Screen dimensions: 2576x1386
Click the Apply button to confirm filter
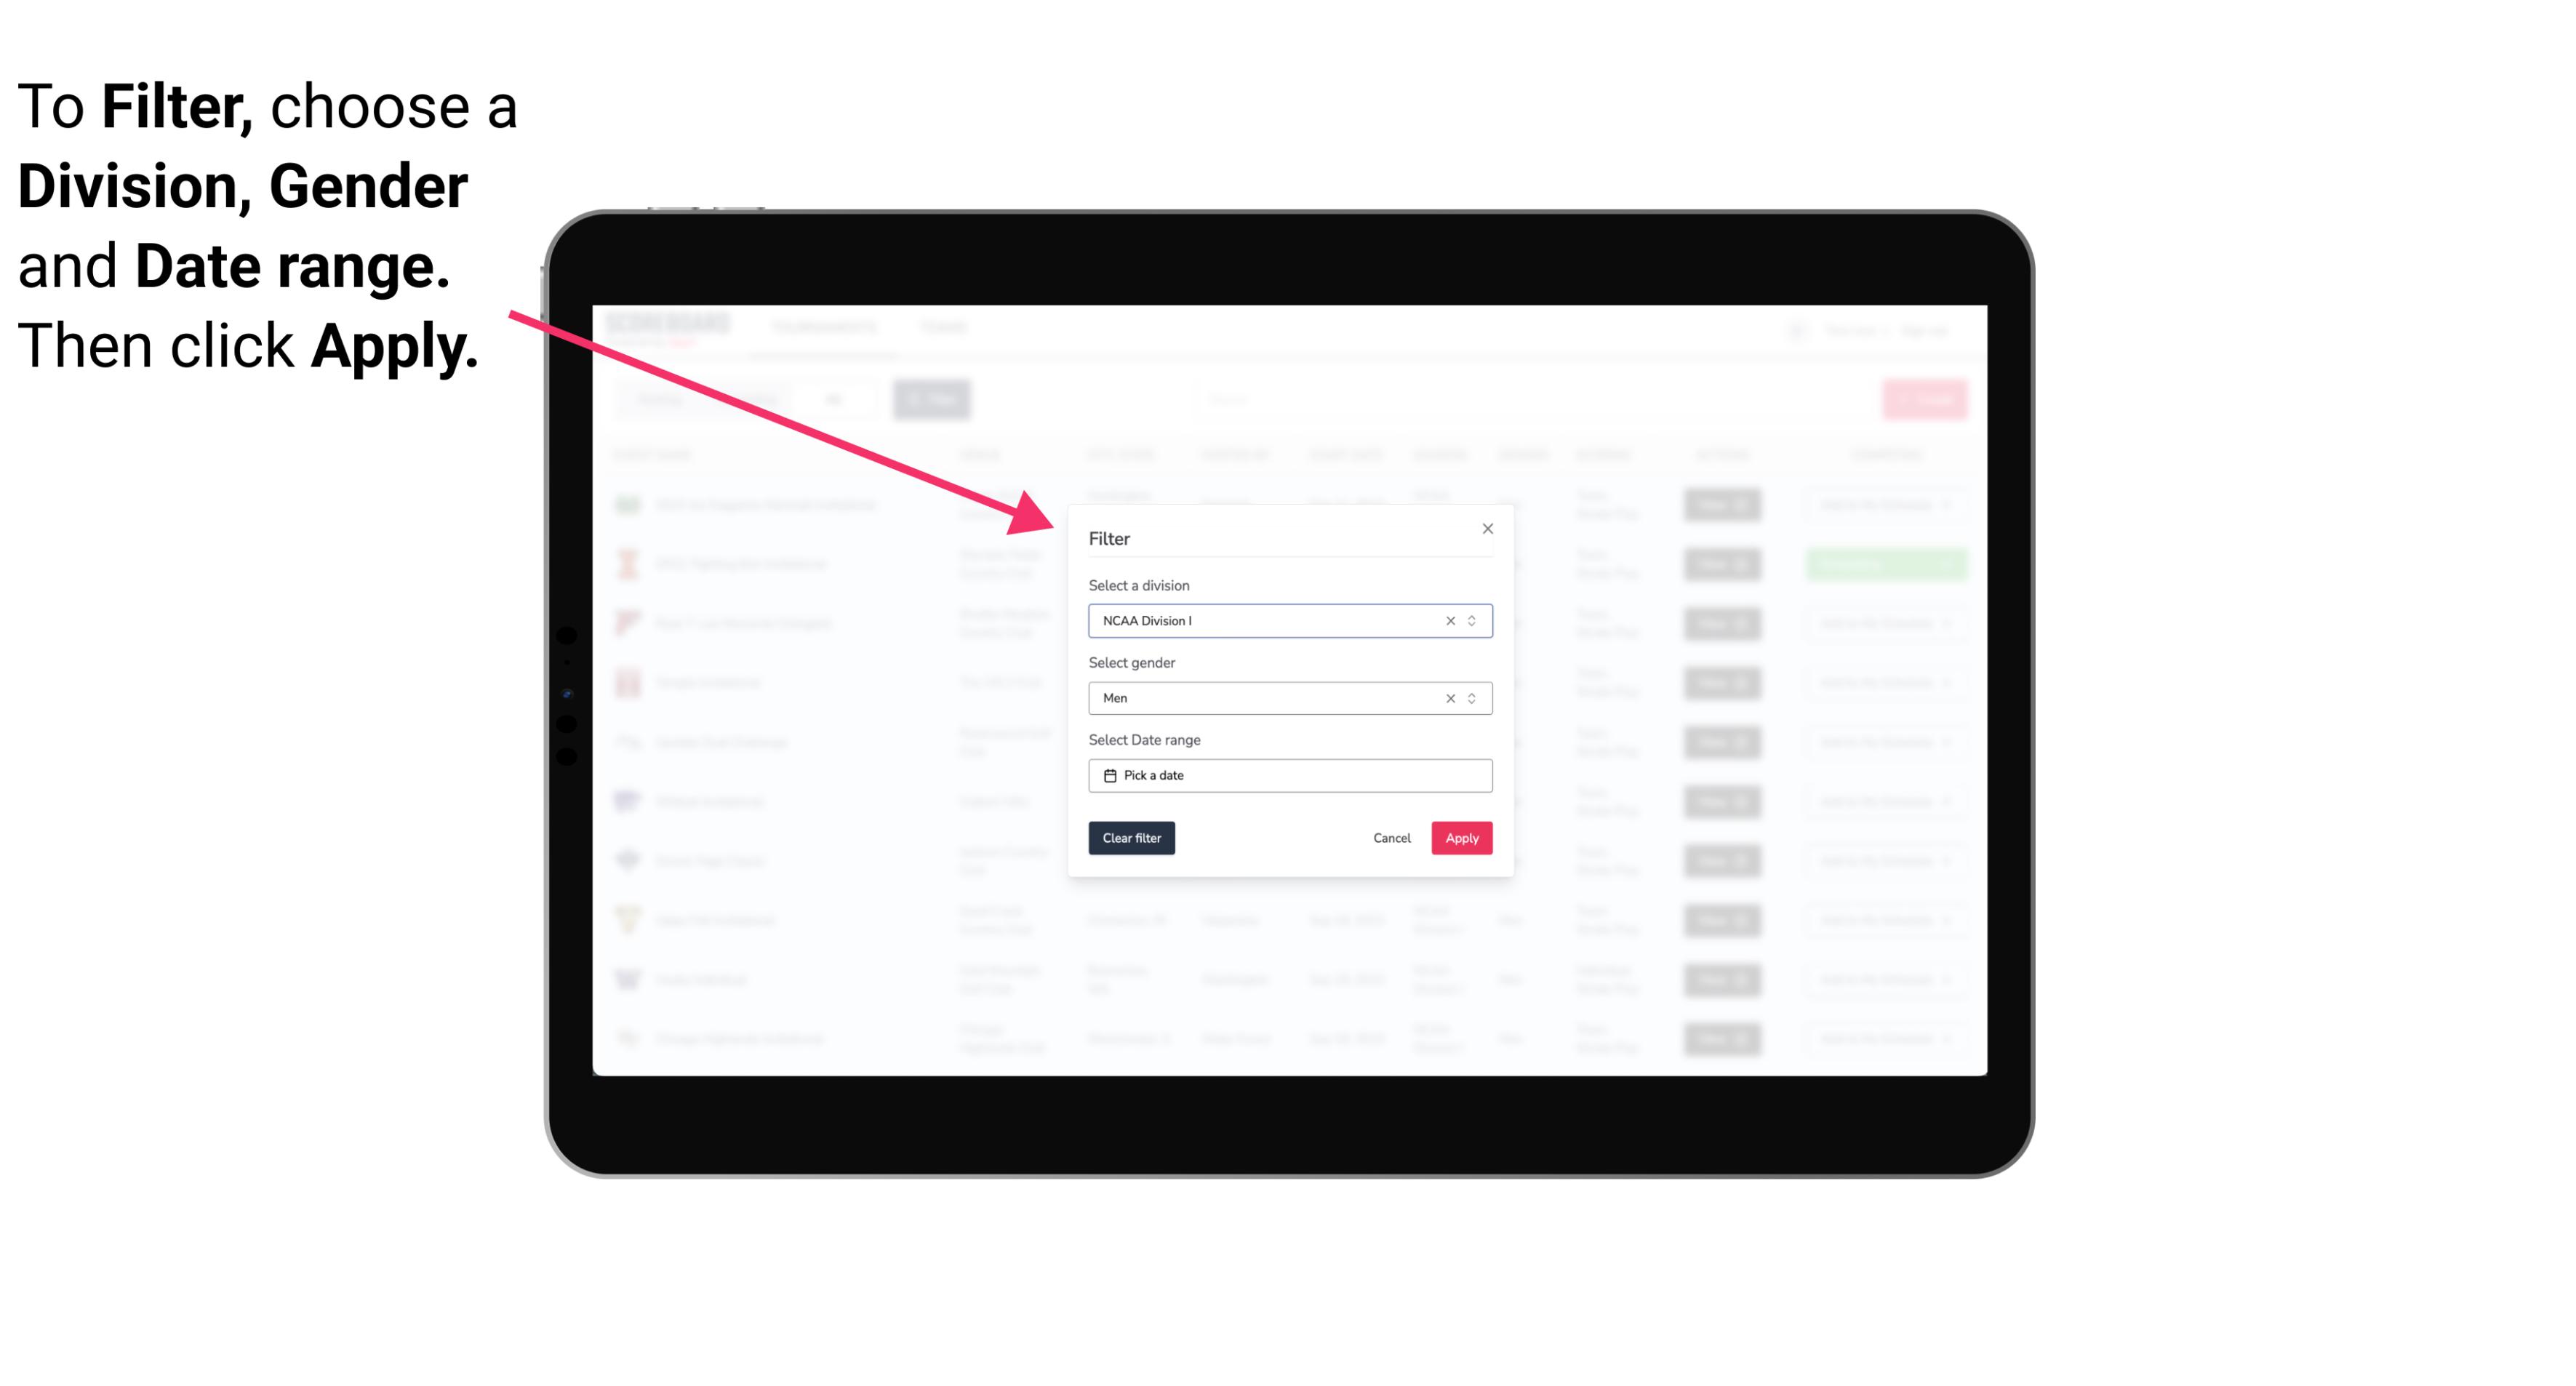[1460, 838]
